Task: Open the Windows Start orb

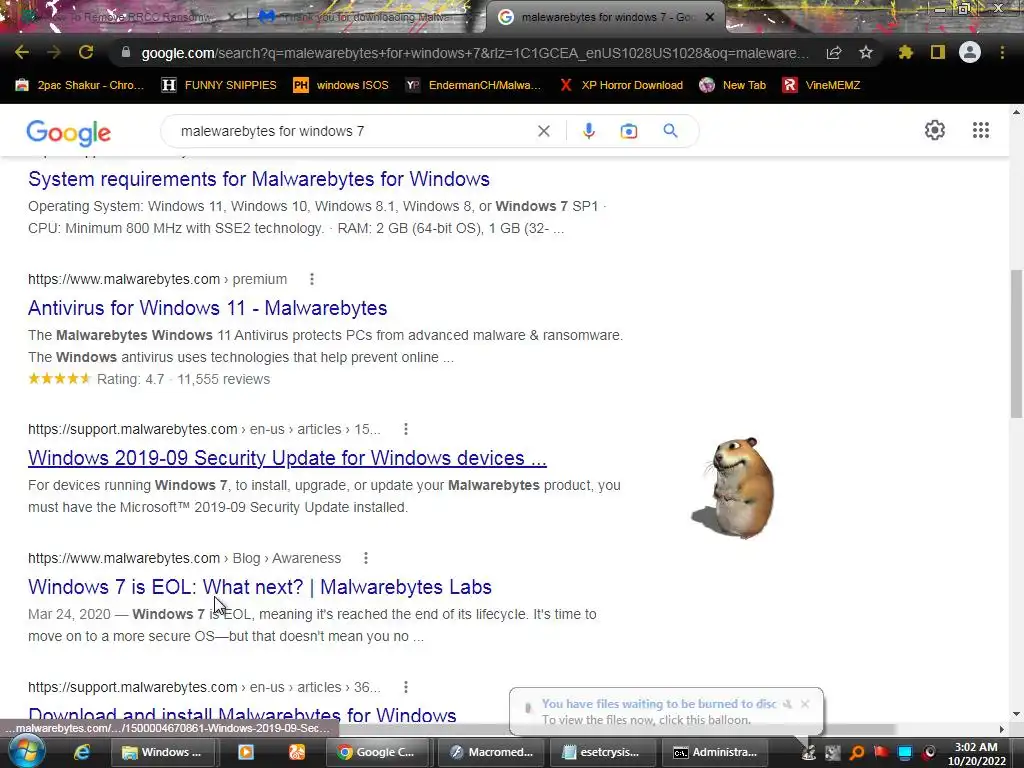Action: pos(26,752)
